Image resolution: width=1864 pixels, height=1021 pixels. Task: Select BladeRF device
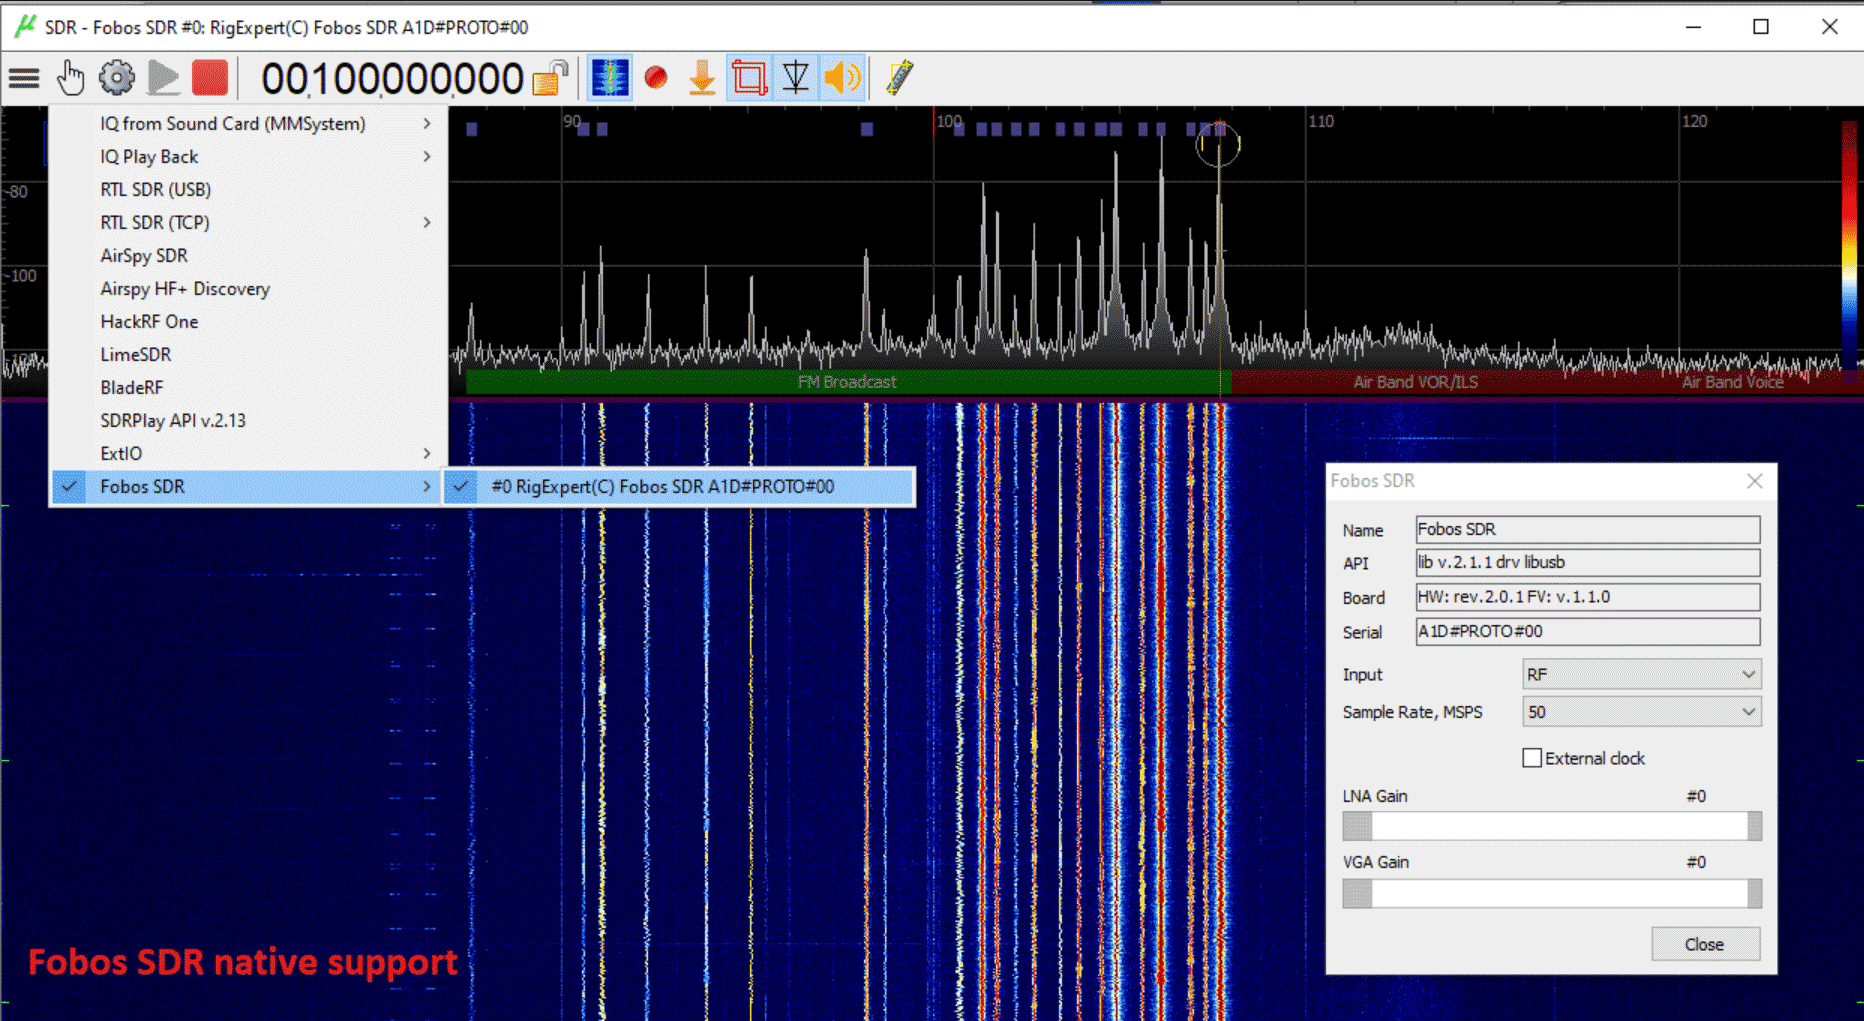pos(248,388)
